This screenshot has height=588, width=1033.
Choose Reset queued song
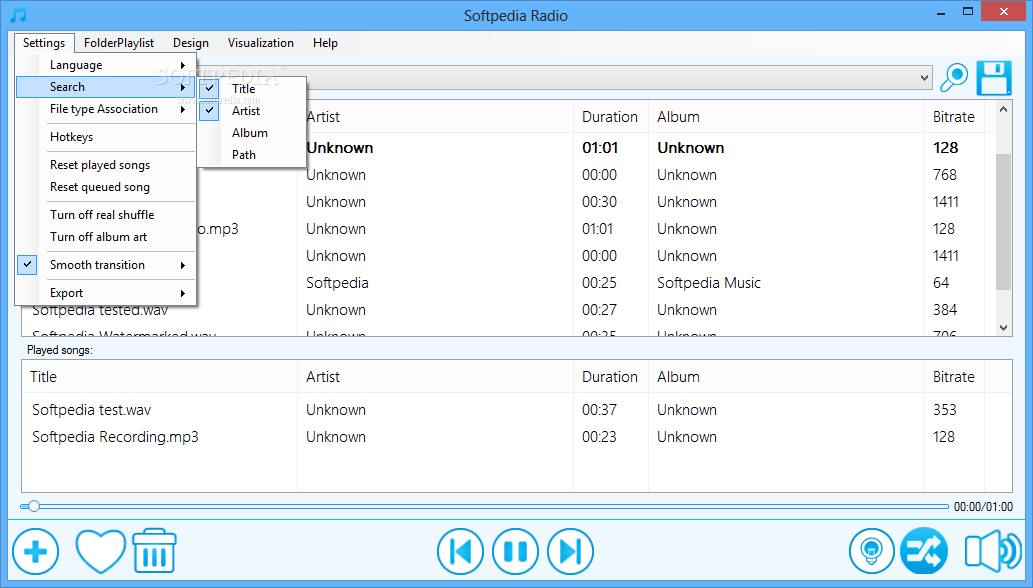[105, 187]
